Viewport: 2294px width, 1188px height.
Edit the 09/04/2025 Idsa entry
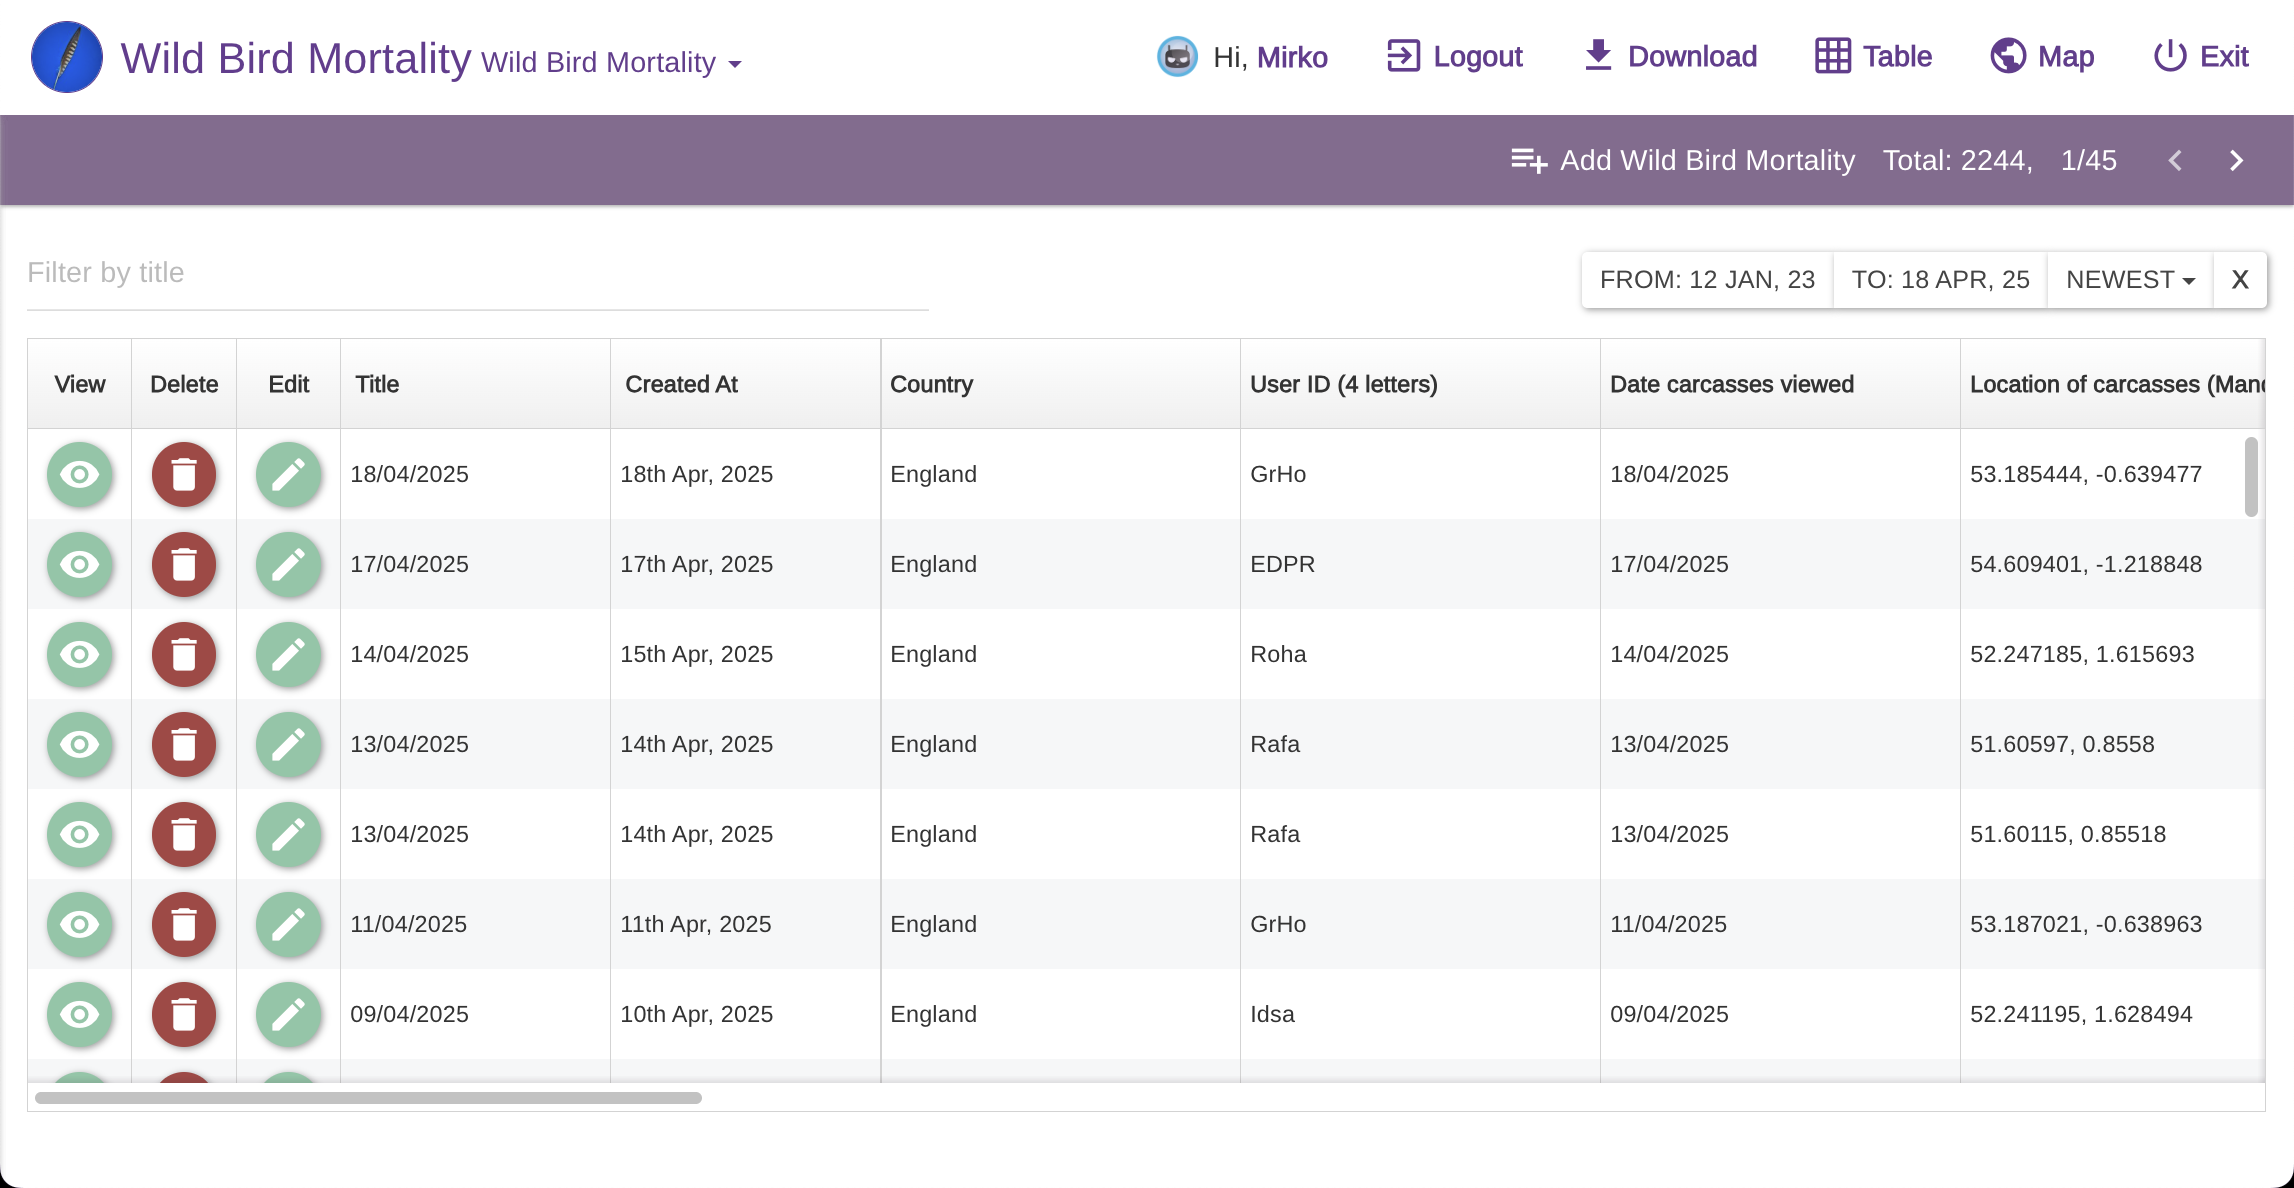289,1014
